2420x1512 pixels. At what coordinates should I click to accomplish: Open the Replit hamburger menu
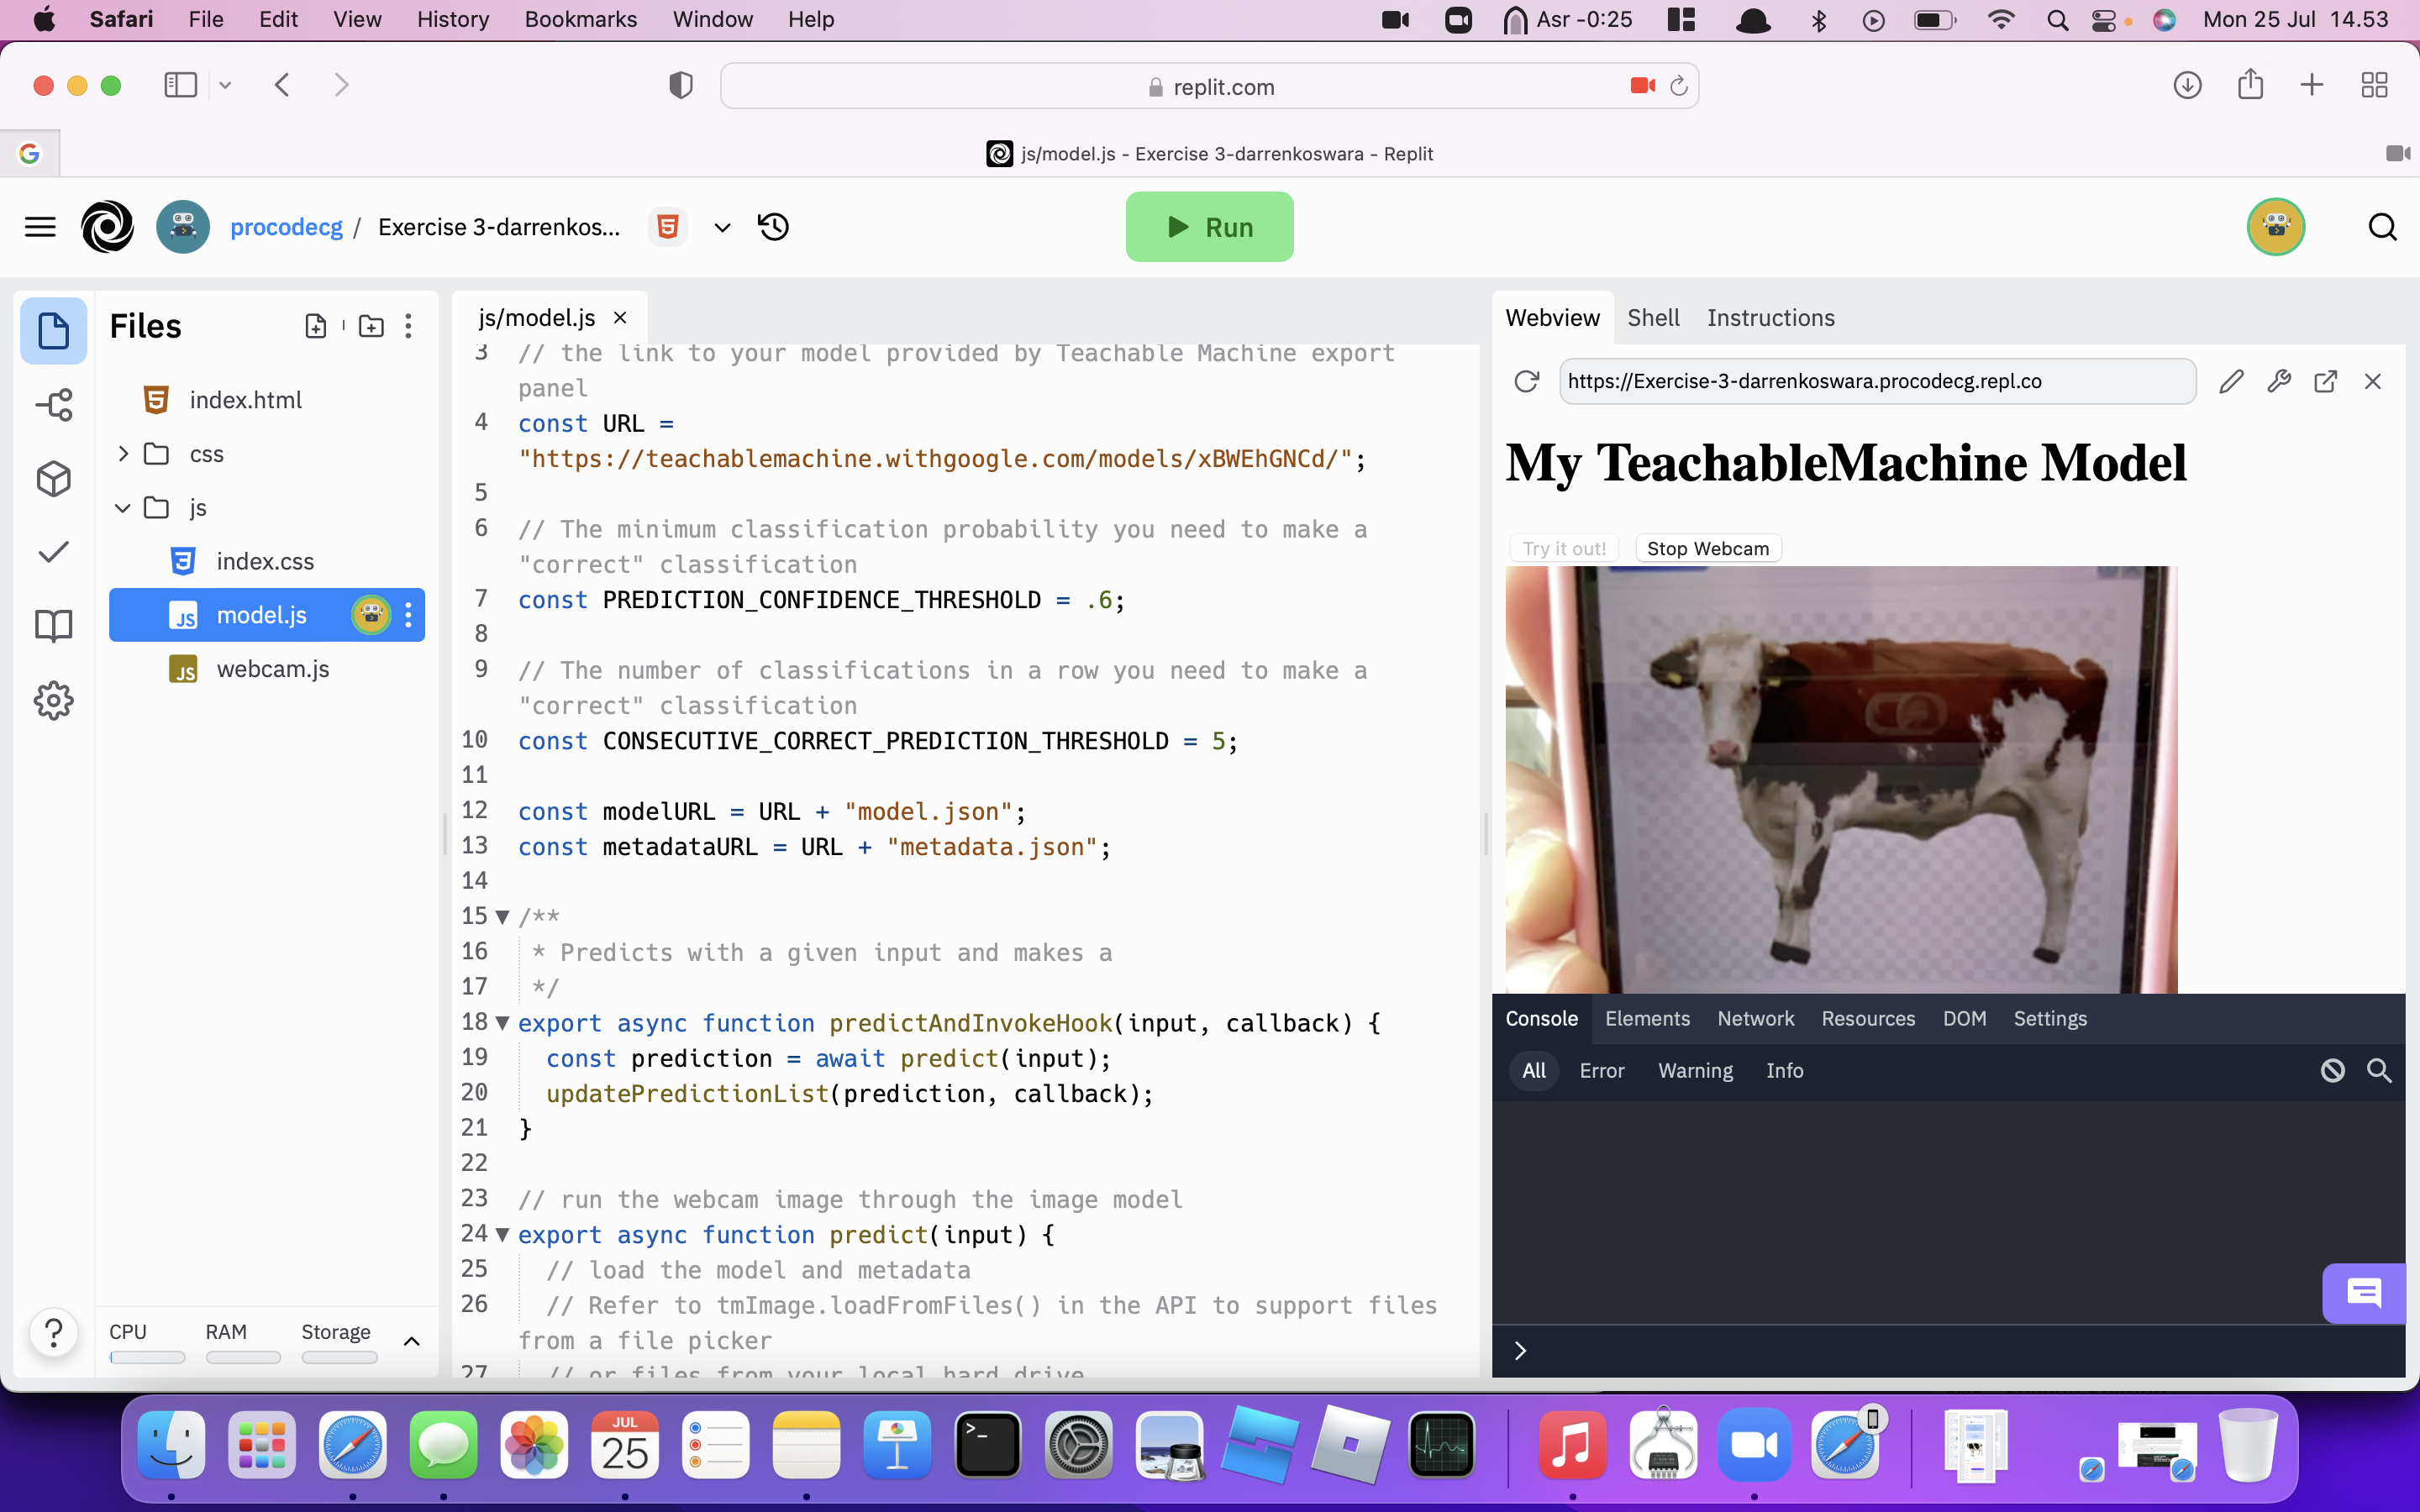click(40, 227)
